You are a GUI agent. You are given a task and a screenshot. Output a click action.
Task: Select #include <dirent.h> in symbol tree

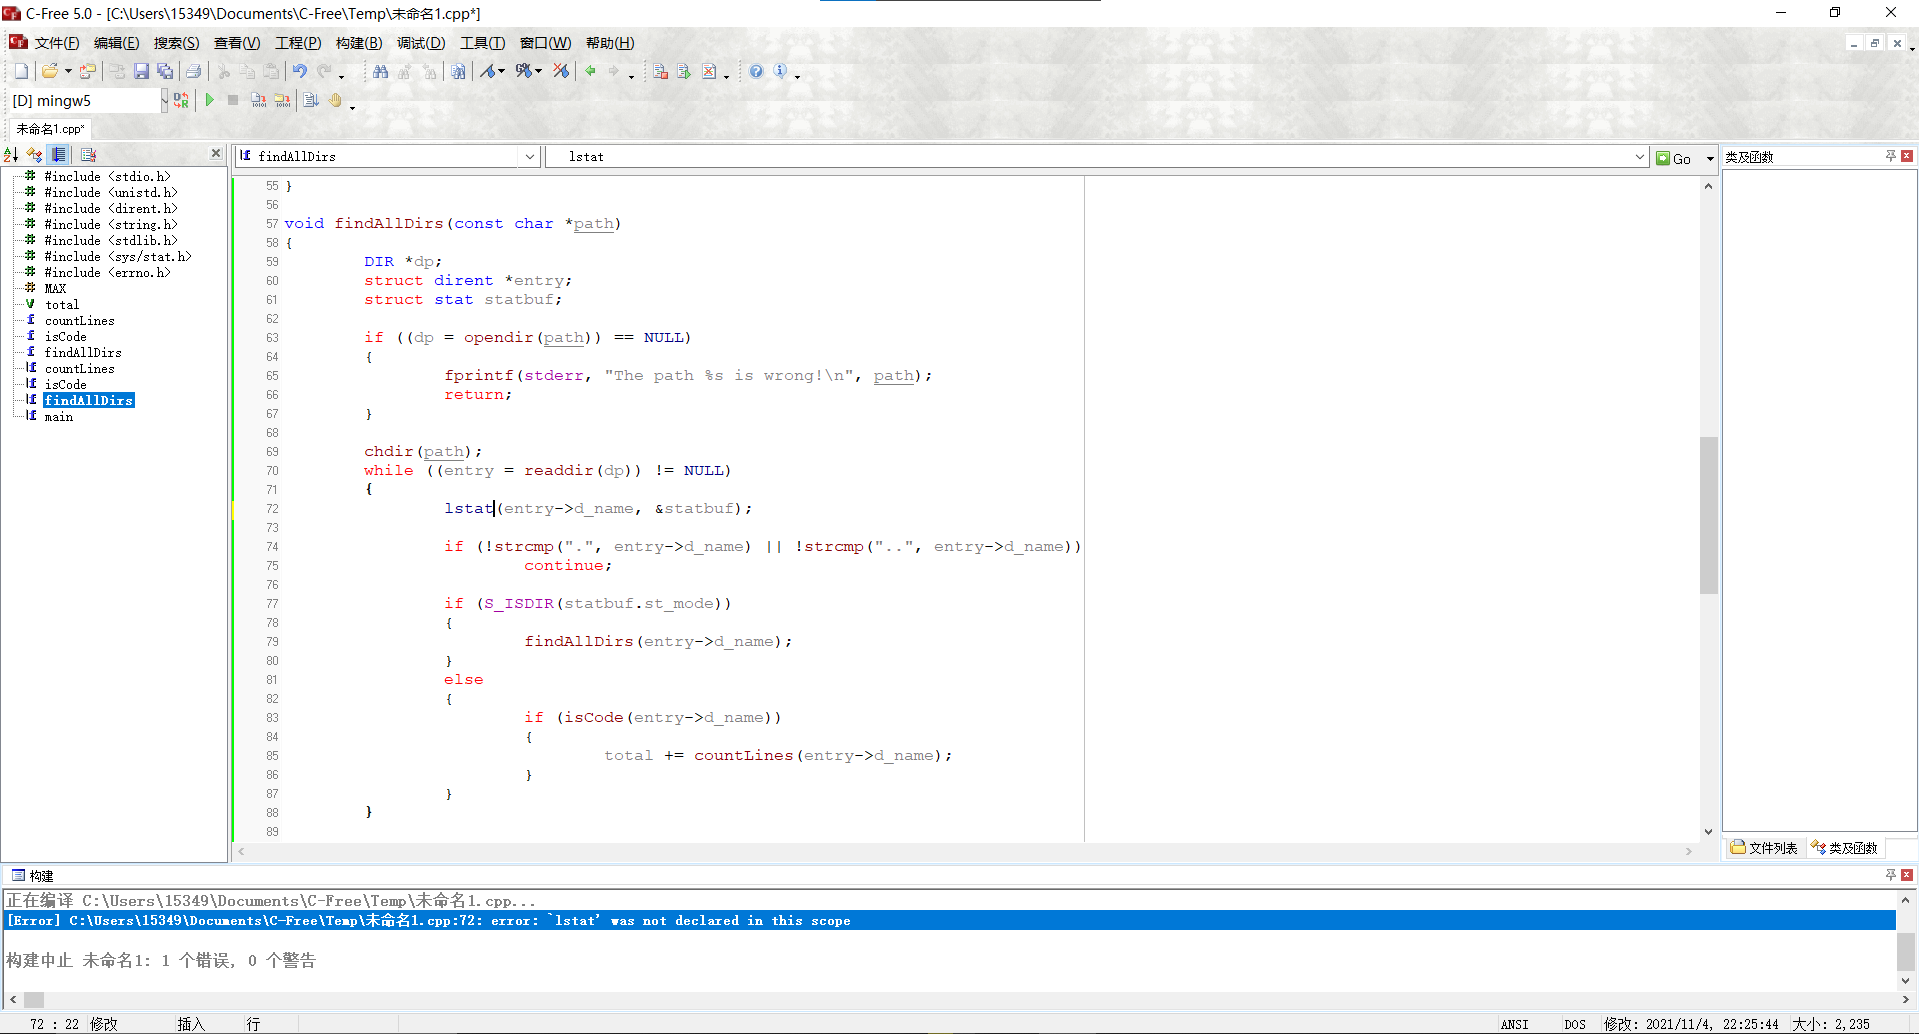111,209
